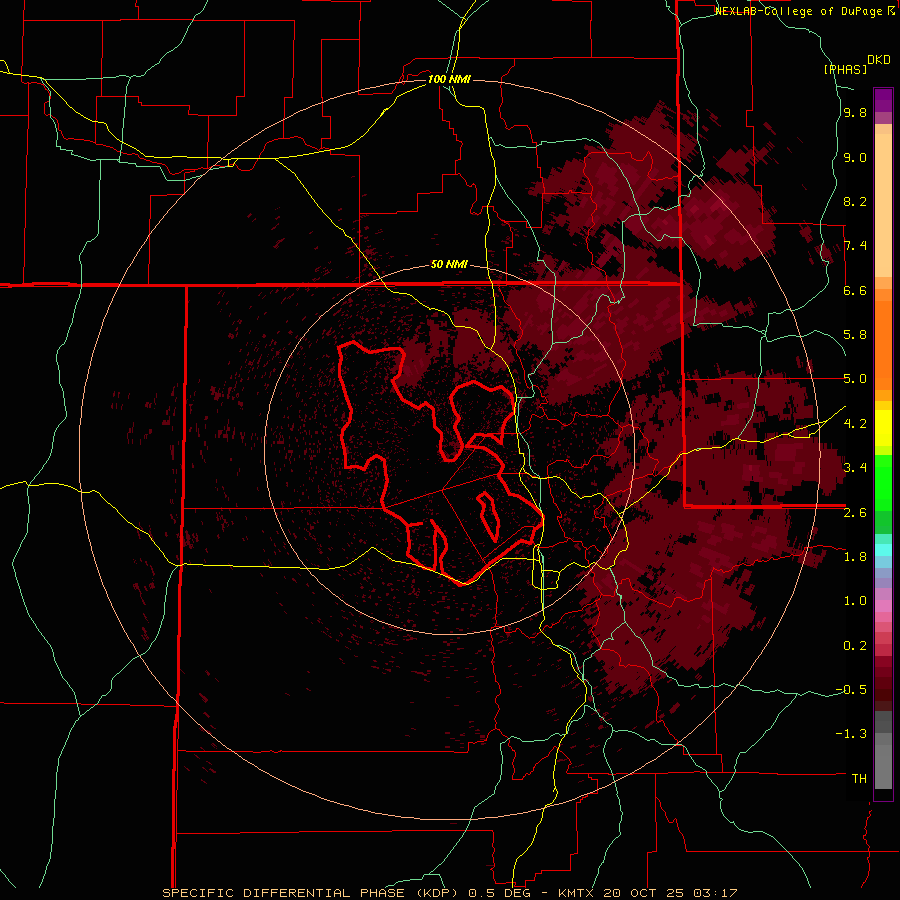Select the 2.6 scale value
This screenshot has height=900, width=900.
[855, 513]
